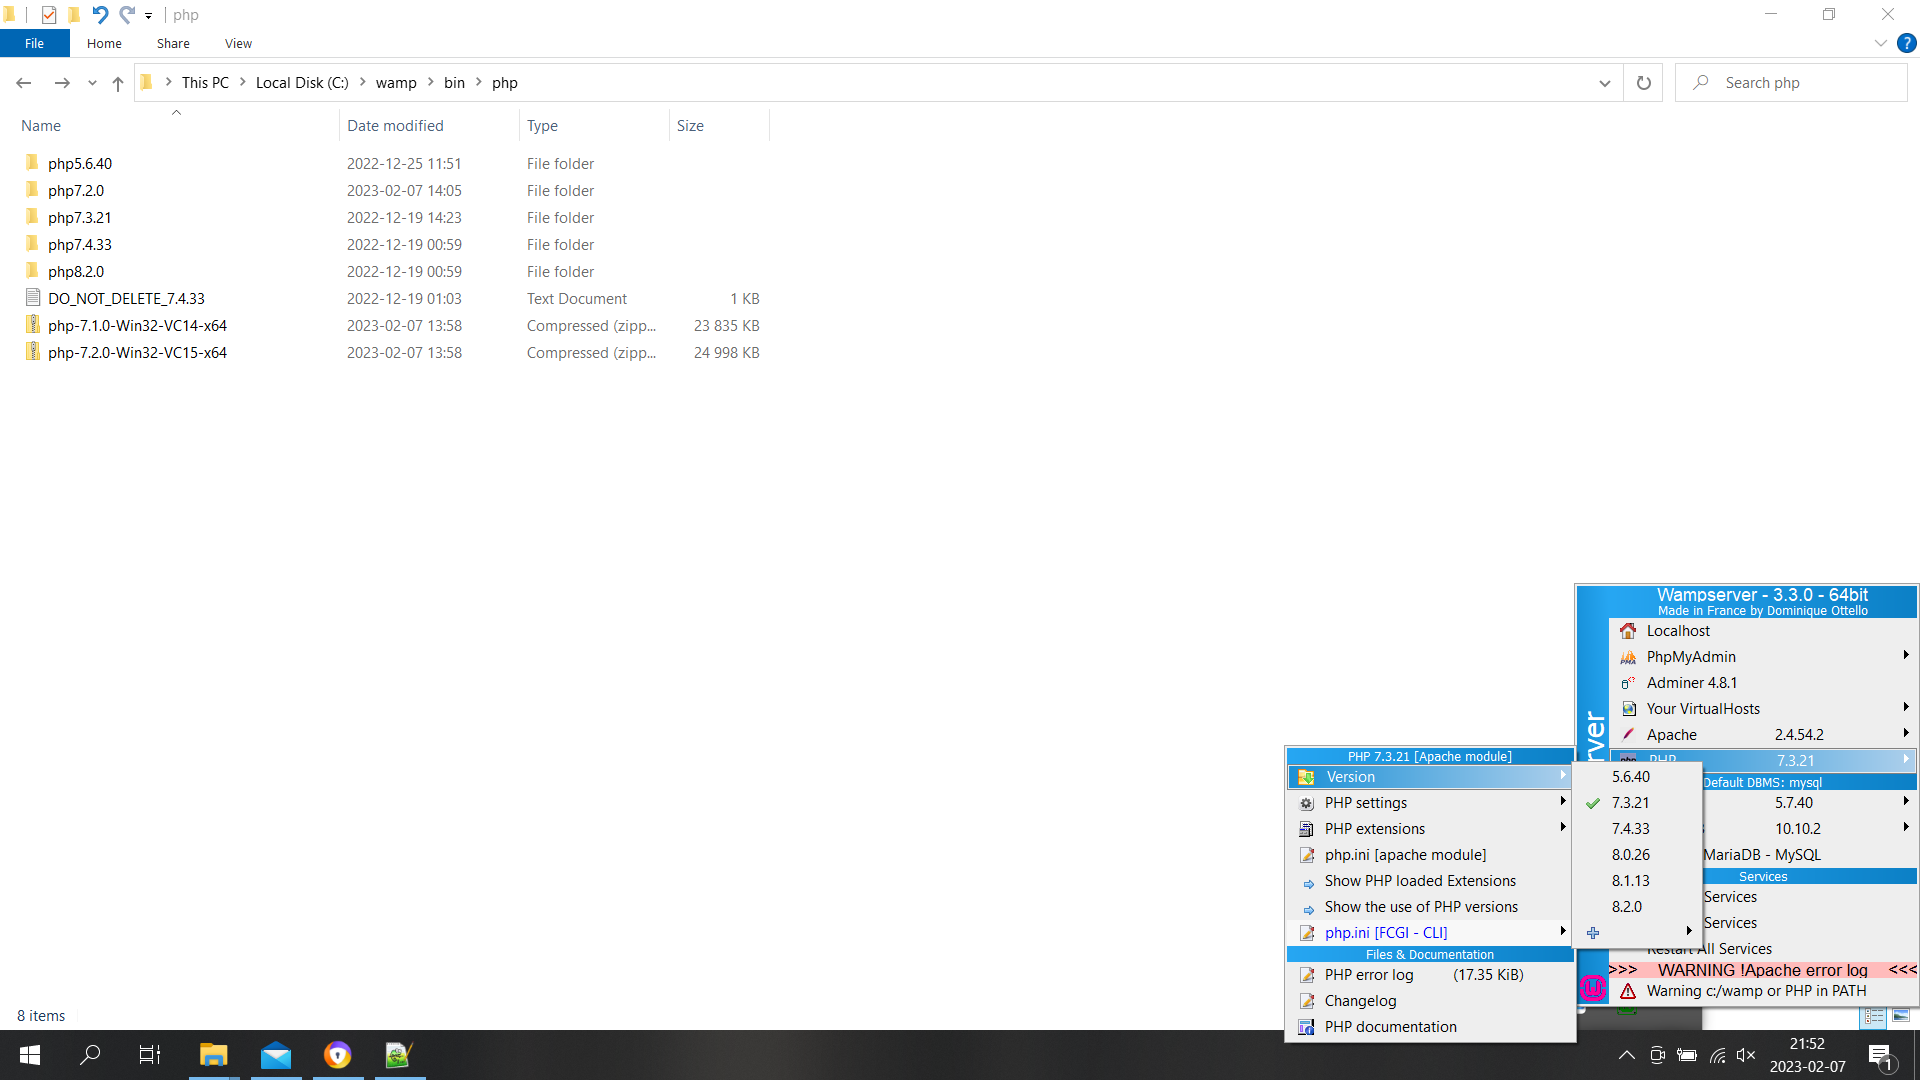Open the View ribbon tab
Screen dimensions: 1920x1080
(238, 43)
